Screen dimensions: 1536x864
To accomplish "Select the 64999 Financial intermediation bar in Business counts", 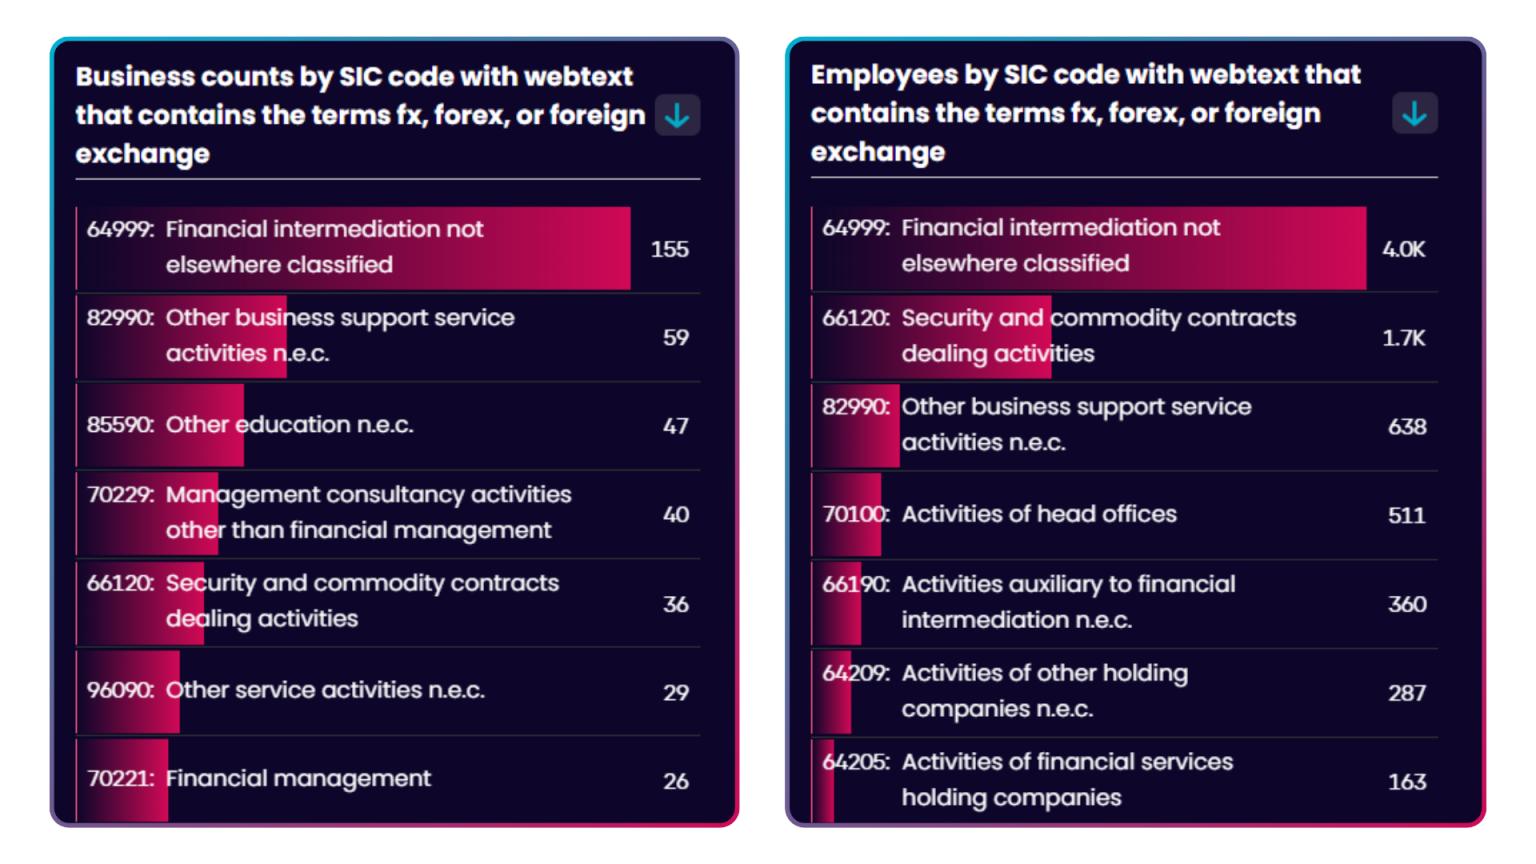I will (388, 248).
